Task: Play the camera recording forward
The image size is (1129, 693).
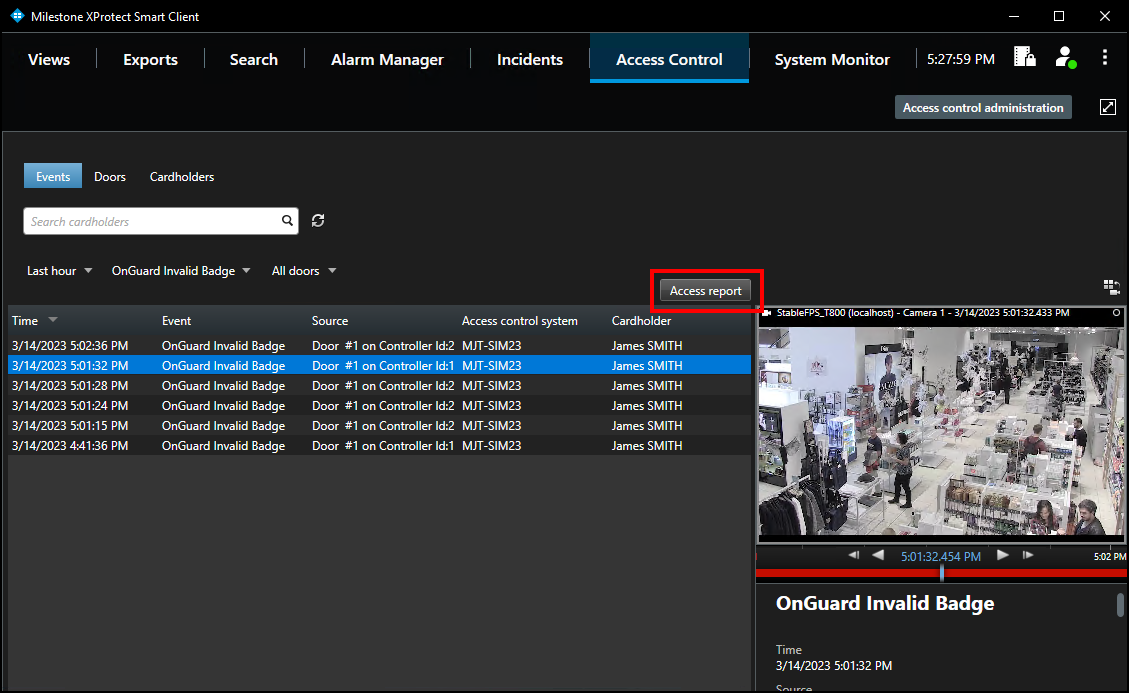Action: (1003, 554)
